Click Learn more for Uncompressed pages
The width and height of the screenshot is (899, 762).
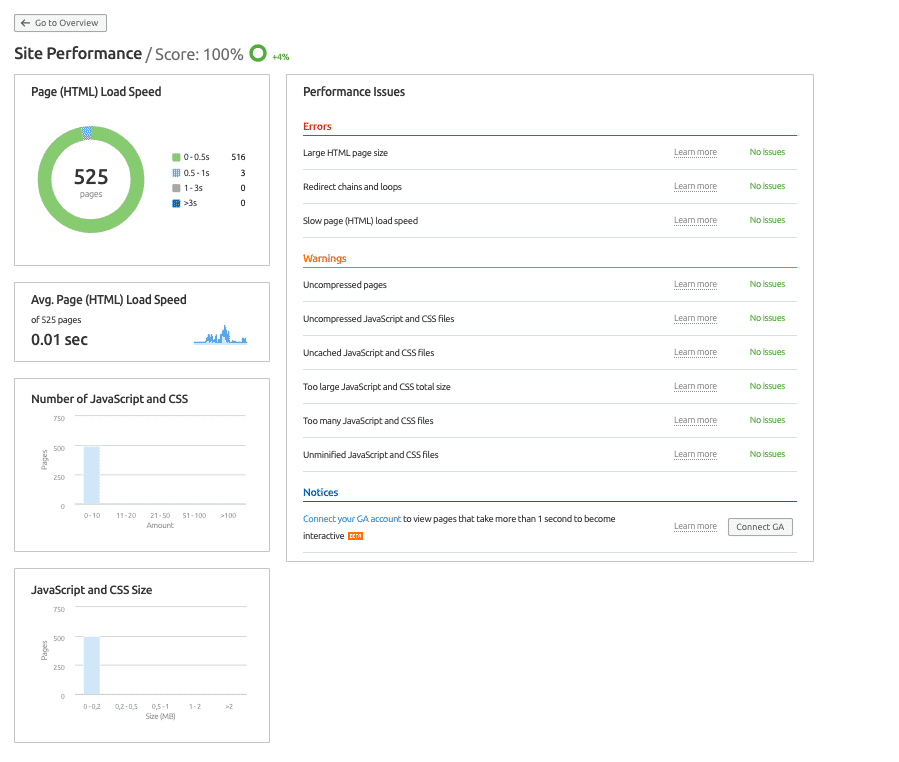[x=695, y=285]
